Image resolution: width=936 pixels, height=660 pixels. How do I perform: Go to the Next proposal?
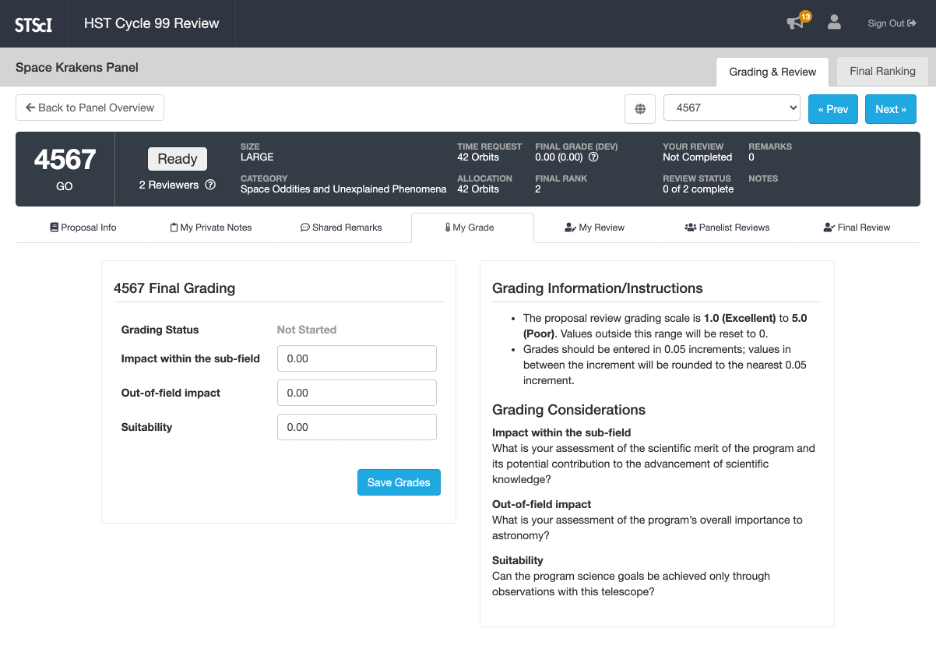[890, 109]
